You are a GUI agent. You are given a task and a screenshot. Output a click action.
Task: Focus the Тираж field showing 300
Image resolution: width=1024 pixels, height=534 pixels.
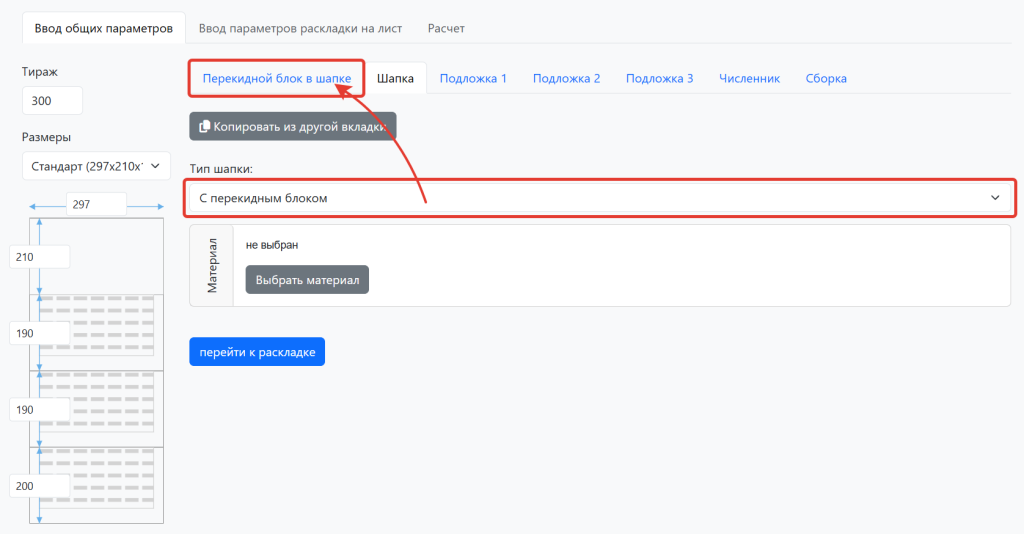click(x=52, y=101)
